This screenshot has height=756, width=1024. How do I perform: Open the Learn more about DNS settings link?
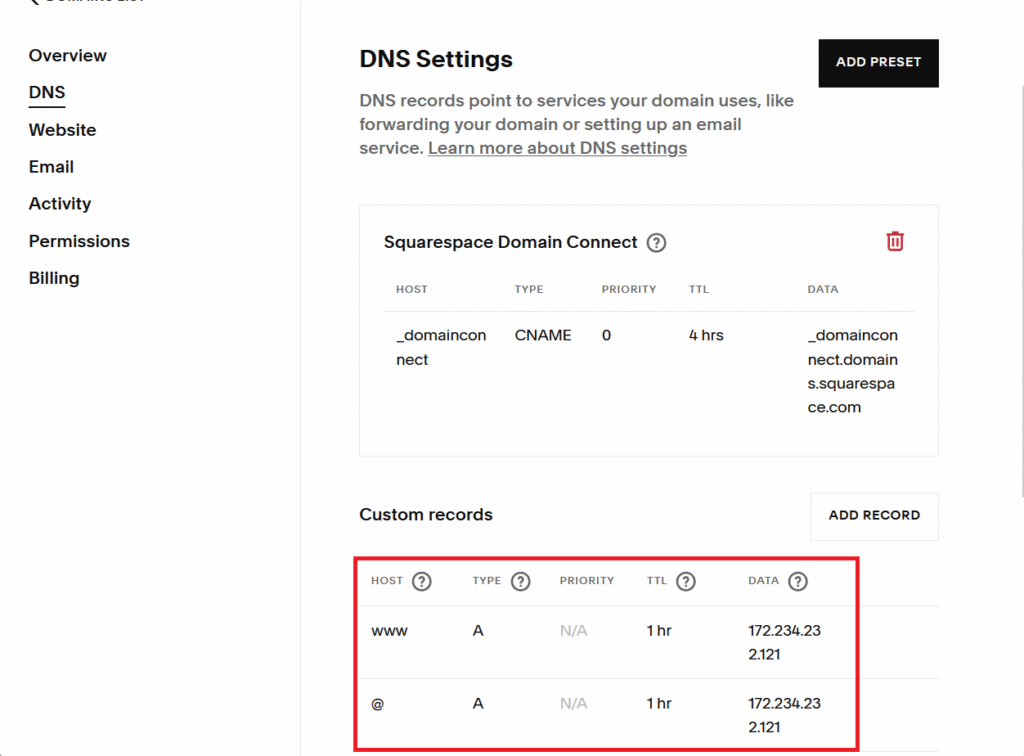click(557, 148)
